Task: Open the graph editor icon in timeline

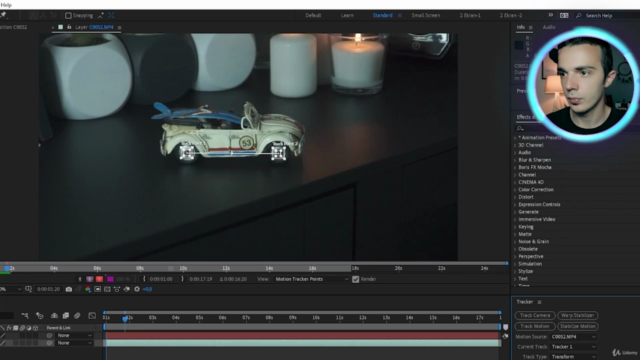Action: [92, 316]
